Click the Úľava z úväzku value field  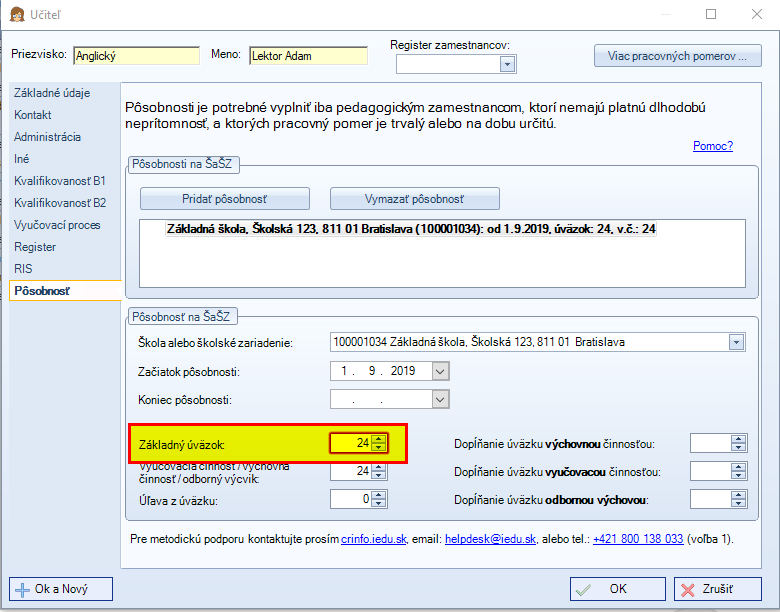[351, 499]
